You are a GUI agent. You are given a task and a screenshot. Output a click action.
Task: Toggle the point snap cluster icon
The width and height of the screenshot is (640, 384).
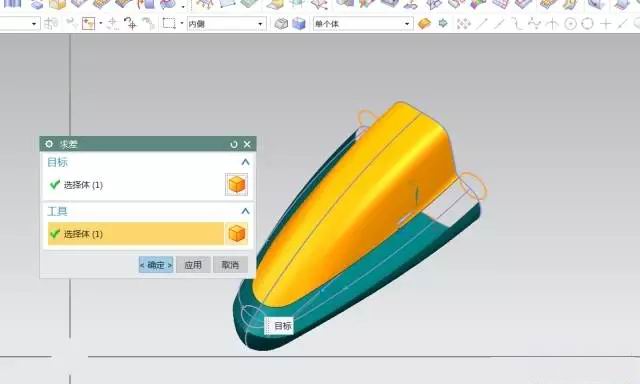tap(464, 24)
